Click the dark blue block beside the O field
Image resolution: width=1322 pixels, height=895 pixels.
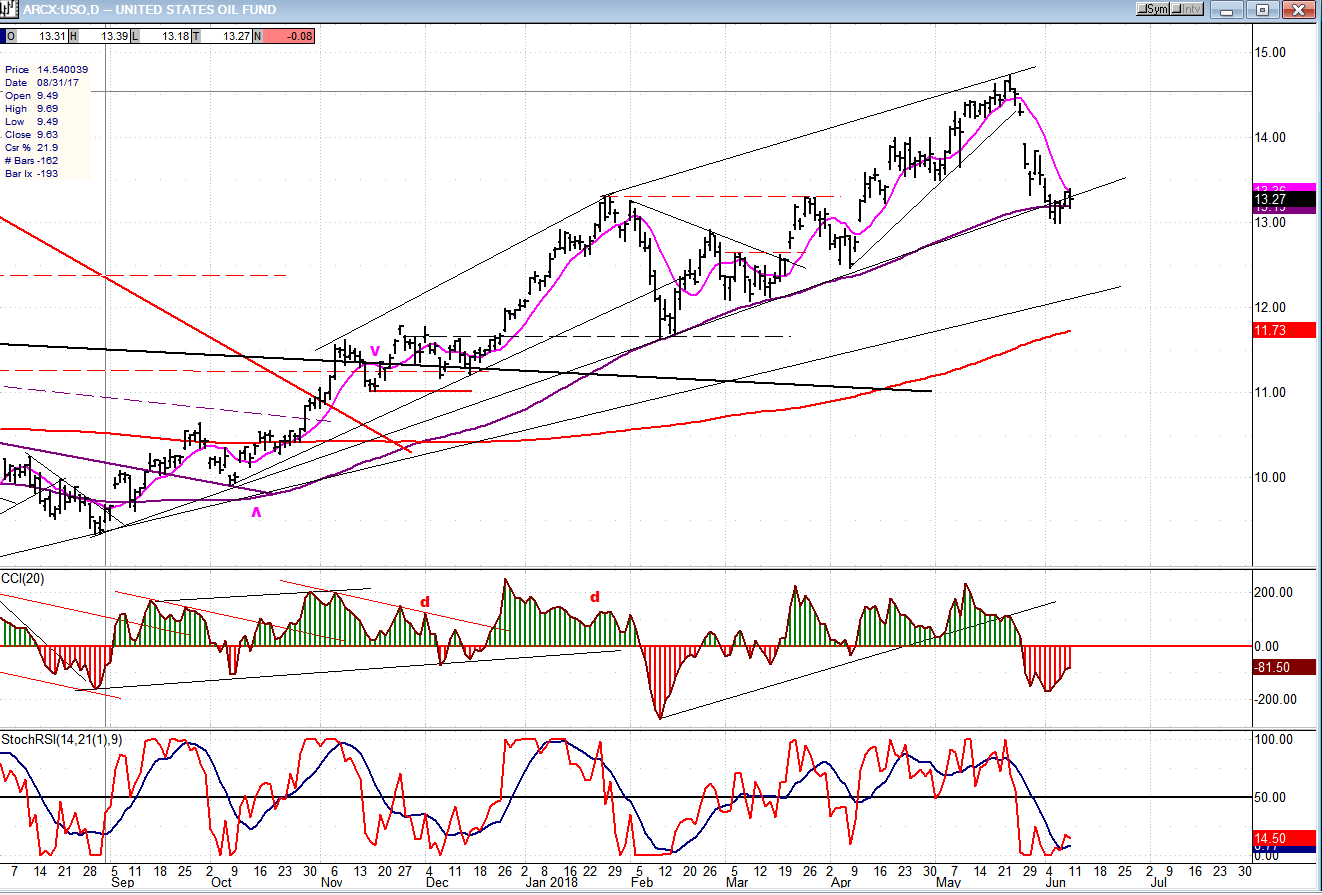coord(3,36)
